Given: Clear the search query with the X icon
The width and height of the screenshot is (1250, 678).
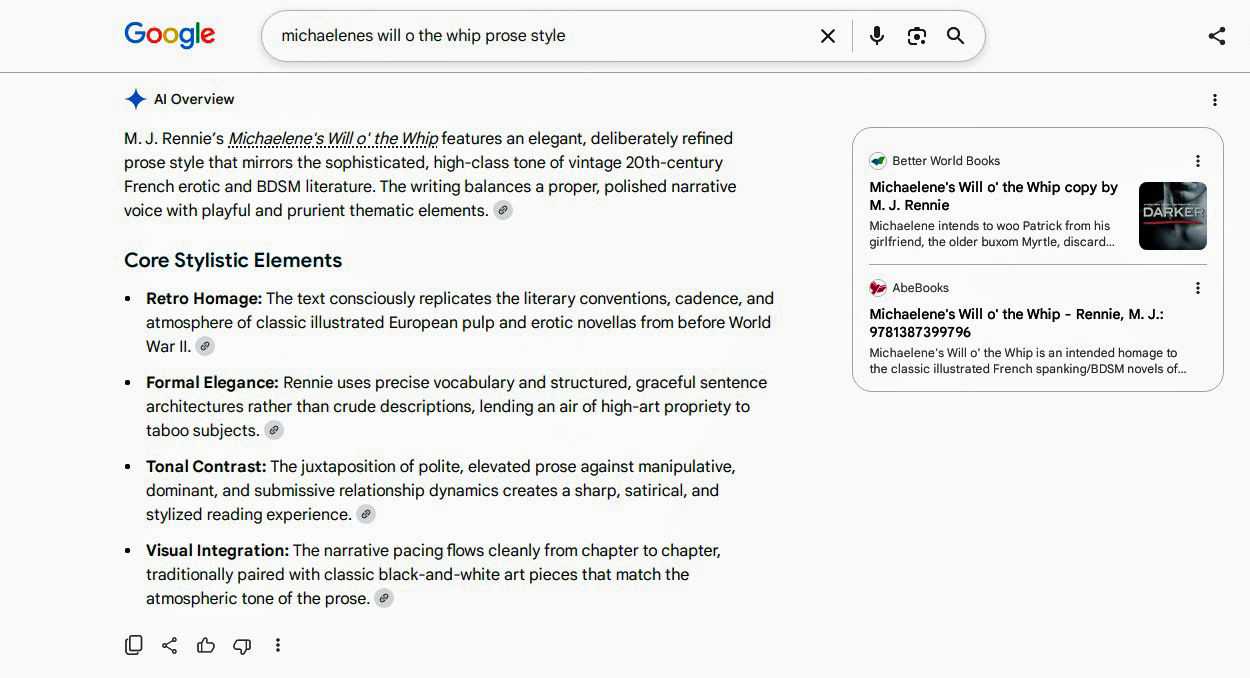Looking at the screenshot, I should tap(828, 36).
